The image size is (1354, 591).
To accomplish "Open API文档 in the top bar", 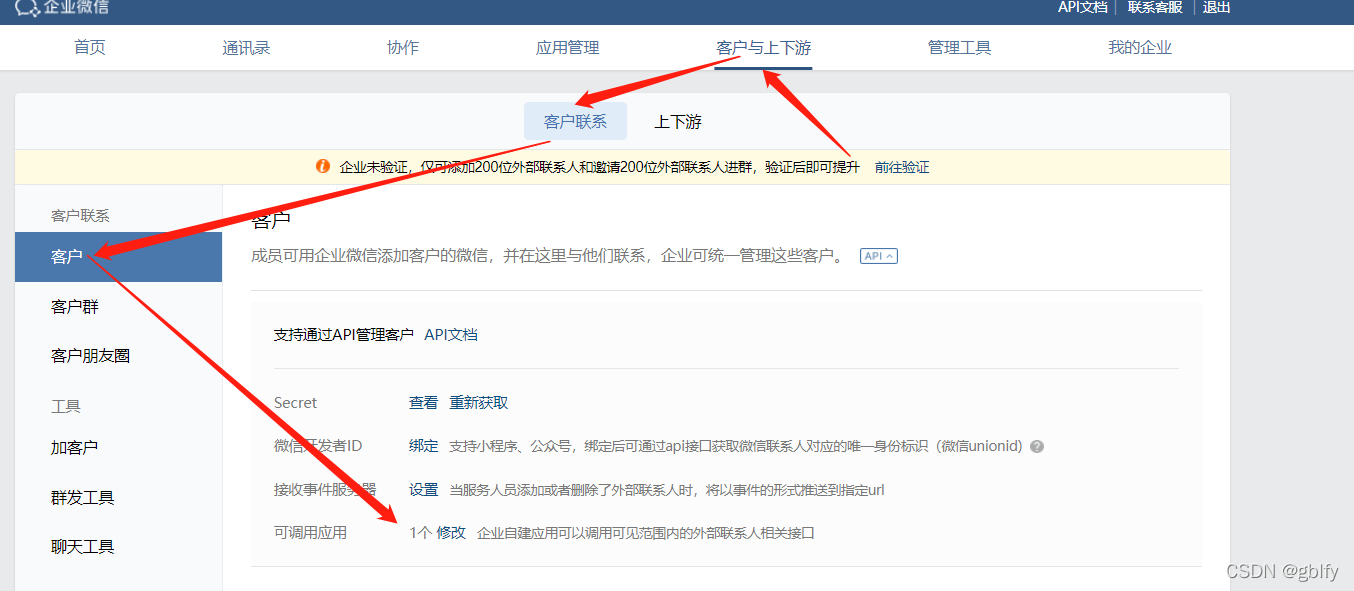I will (x=1083, y=7).
